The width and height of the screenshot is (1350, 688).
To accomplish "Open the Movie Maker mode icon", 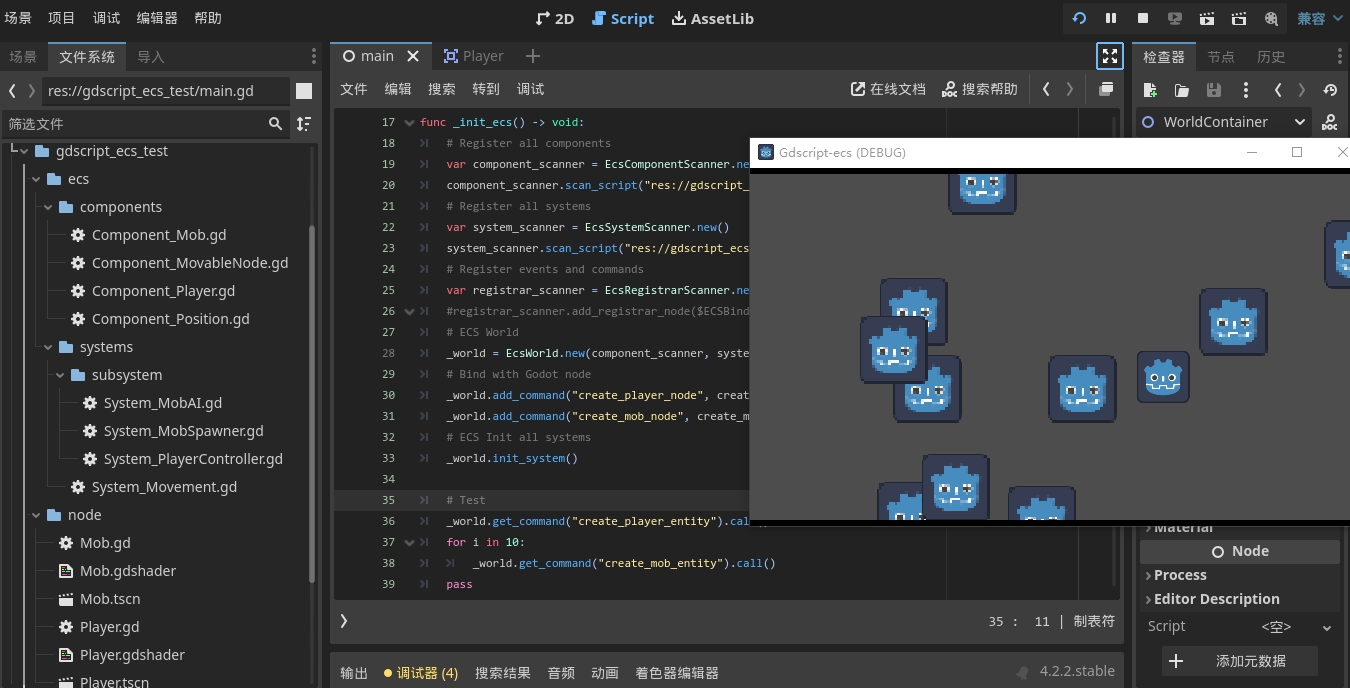I will point(1271,18).
